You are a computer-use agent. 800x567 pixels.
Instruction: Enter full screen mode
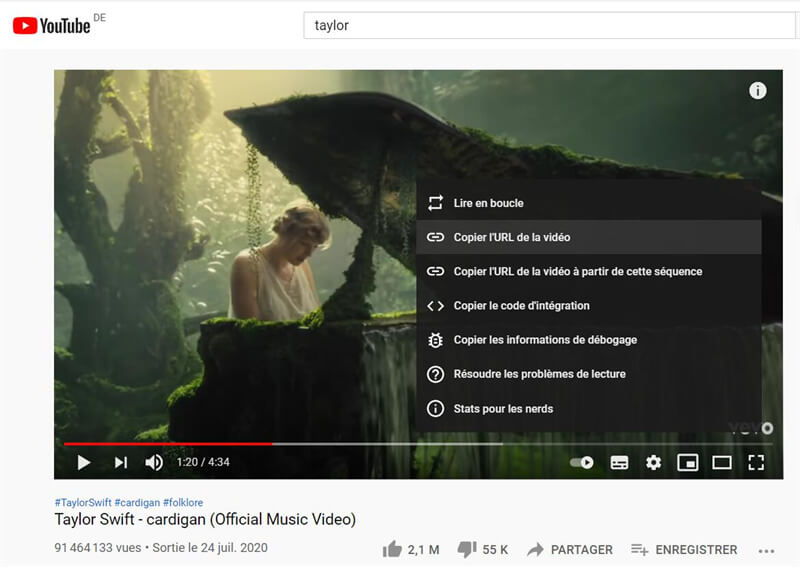point(756,462)
